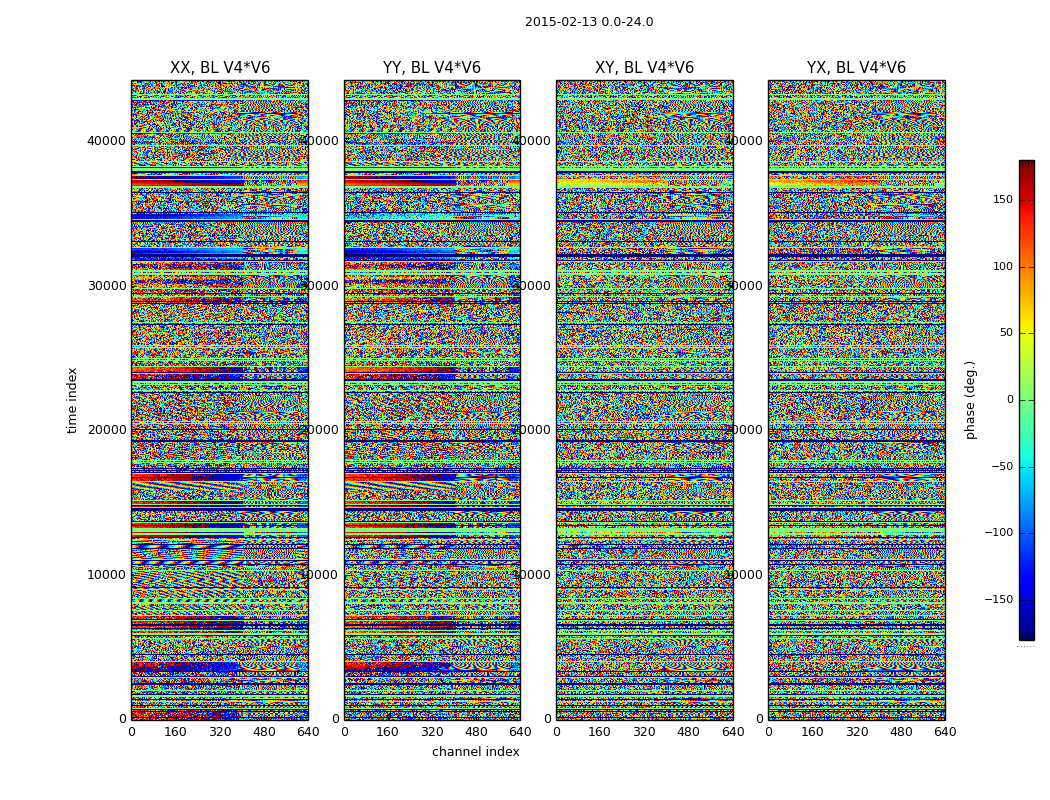Click the -150 tick label on the colorbar
Viewport: 1050px width, 800px height.
coord(998,599)
